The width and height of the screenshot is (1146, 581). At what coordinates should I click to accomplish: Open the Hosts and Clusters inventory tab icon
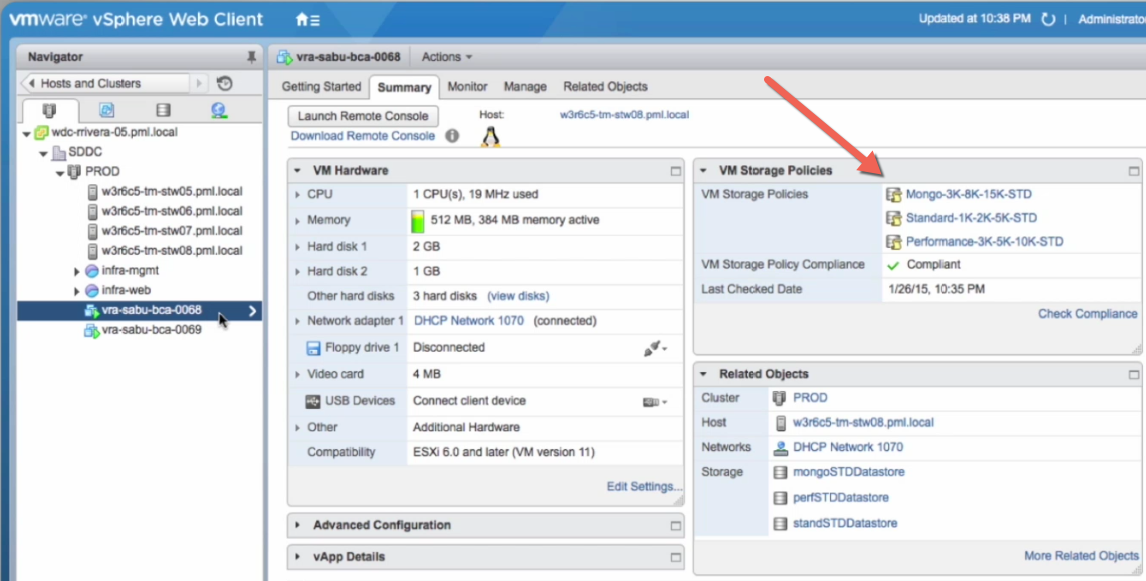click(49, 110)
